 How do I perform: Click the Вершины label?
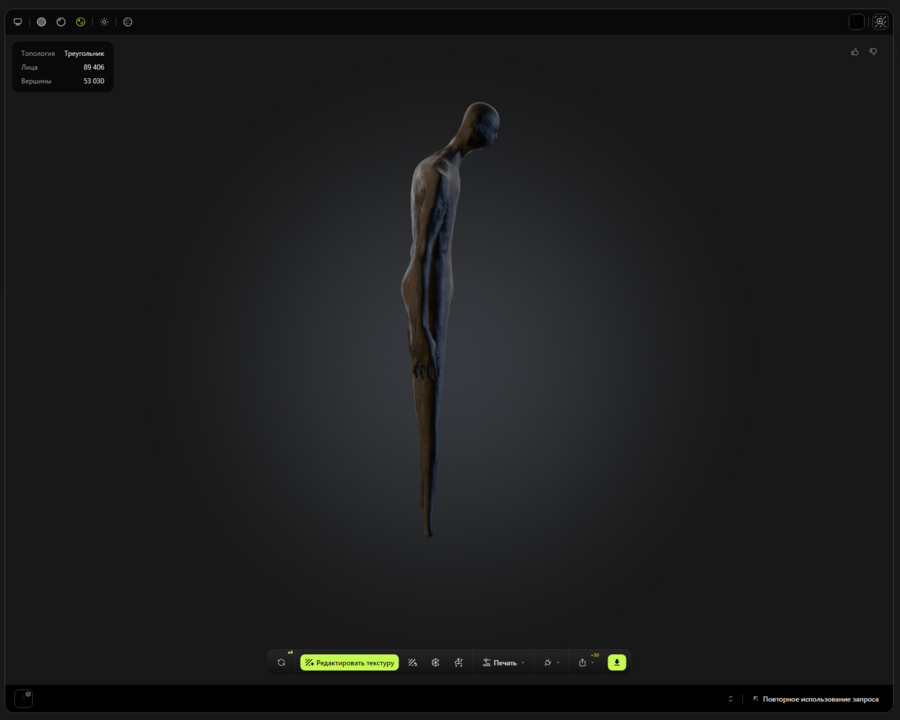pos(36,81)
